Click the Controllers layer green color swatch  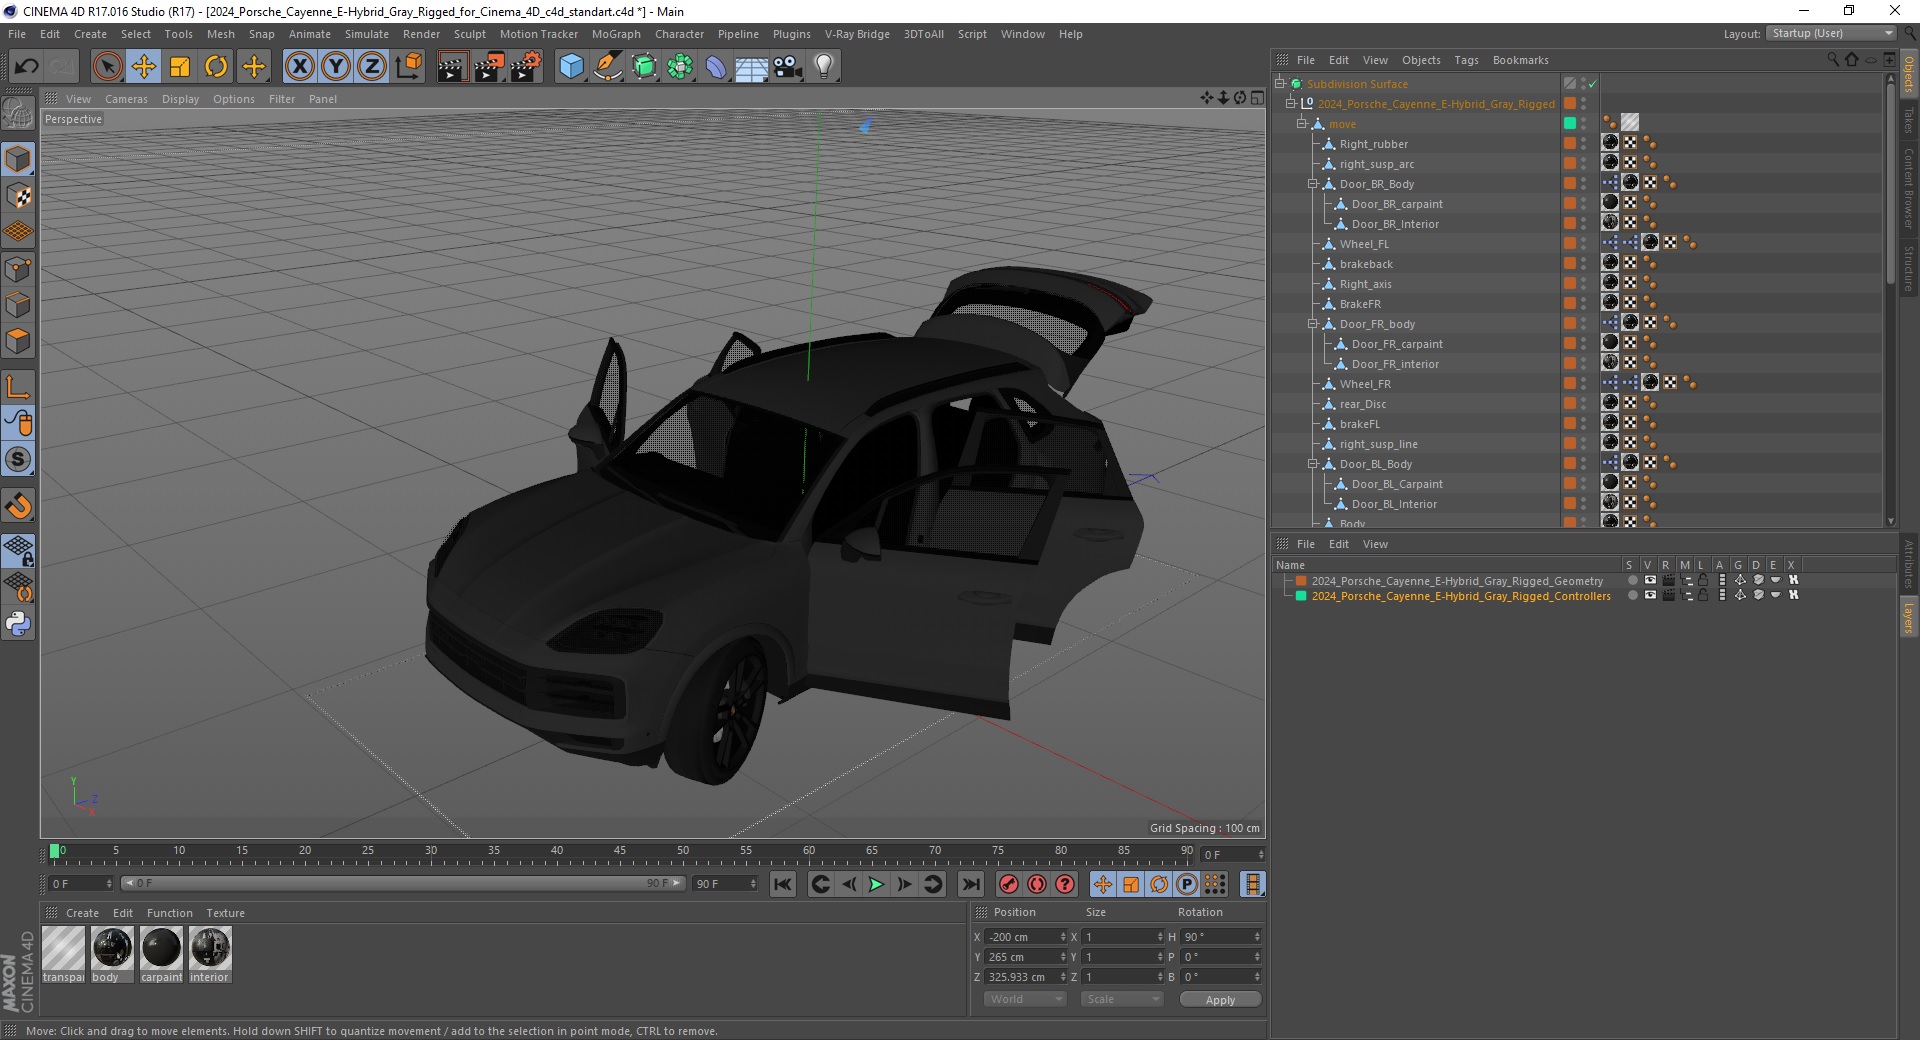(1301, 596)
